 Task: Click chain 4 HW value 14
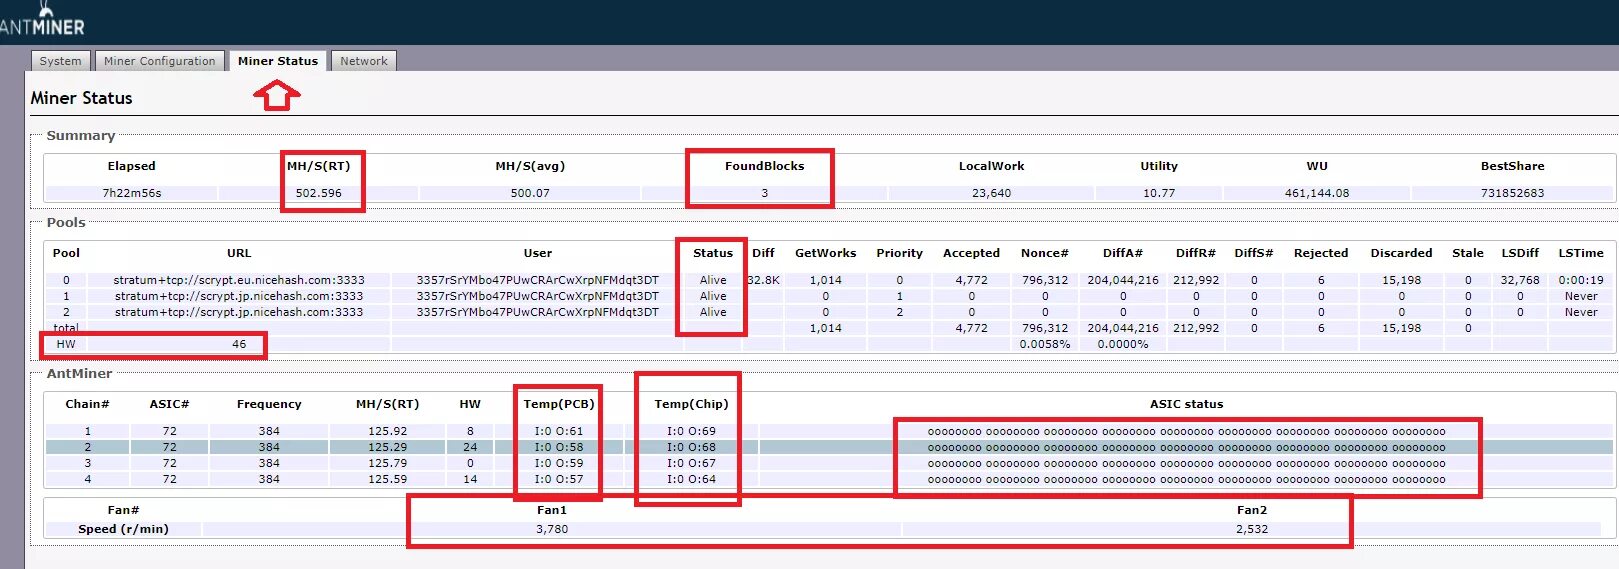470,479
